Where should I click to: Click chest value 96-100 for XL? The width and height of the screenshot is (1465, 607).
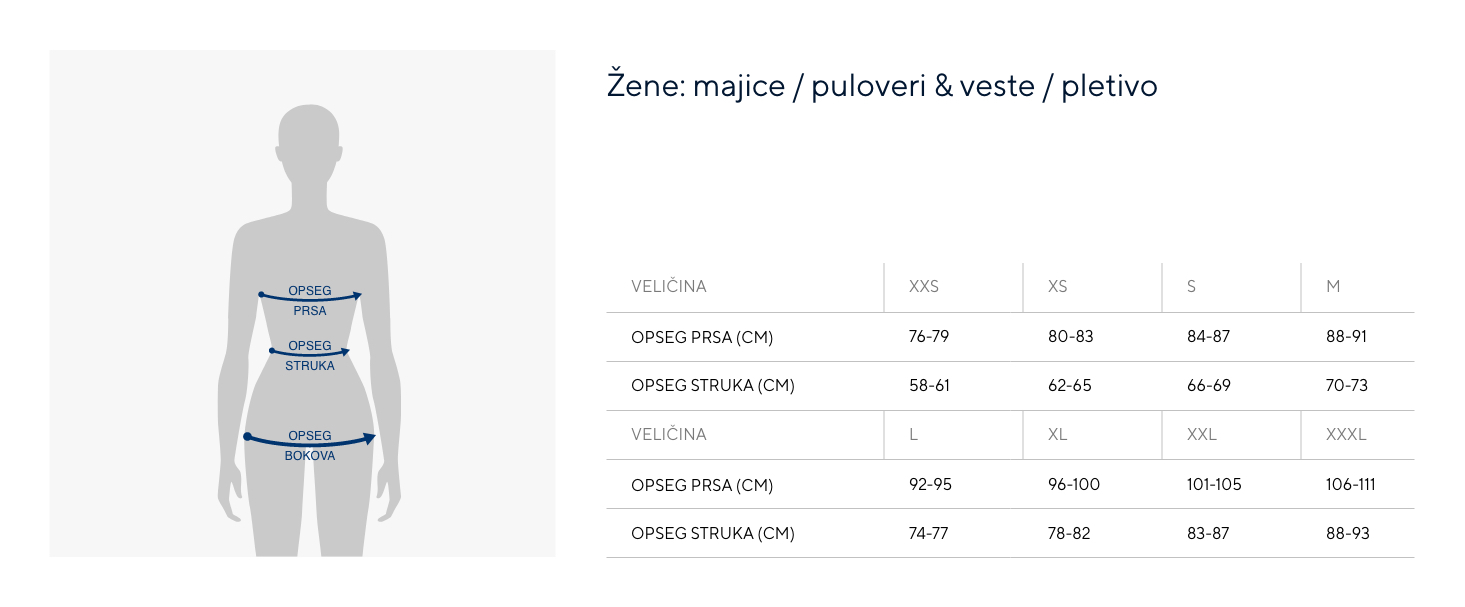(x=1074, y=485)
